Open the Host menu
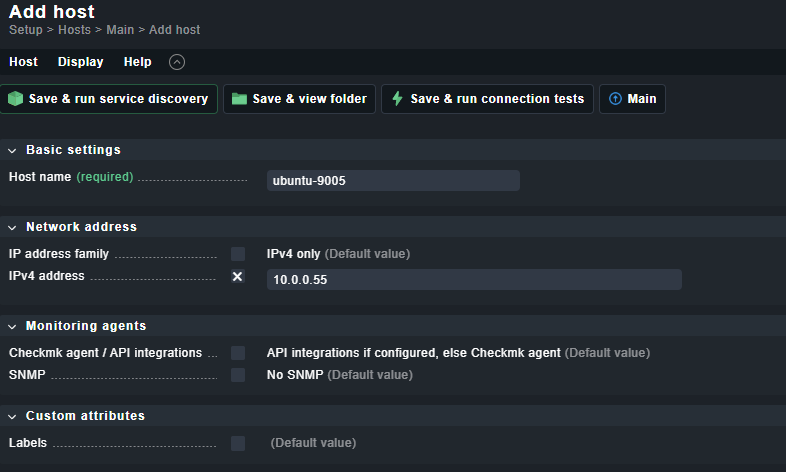The image size is (786, 472). (x=23, y=62)
